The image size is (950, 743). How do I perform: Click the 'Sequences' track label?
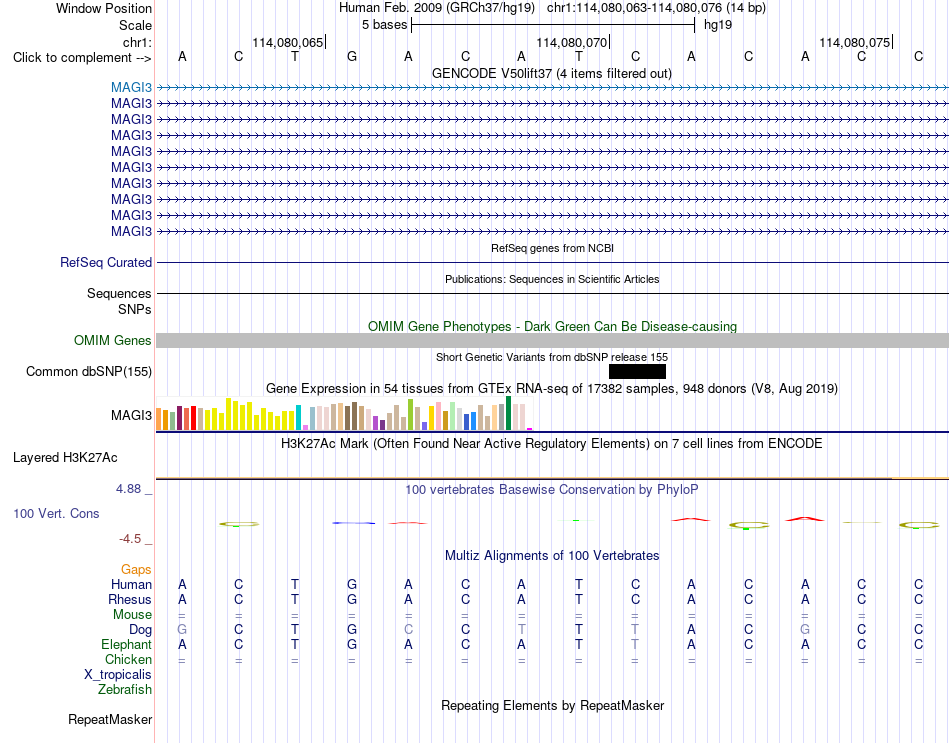119,293
